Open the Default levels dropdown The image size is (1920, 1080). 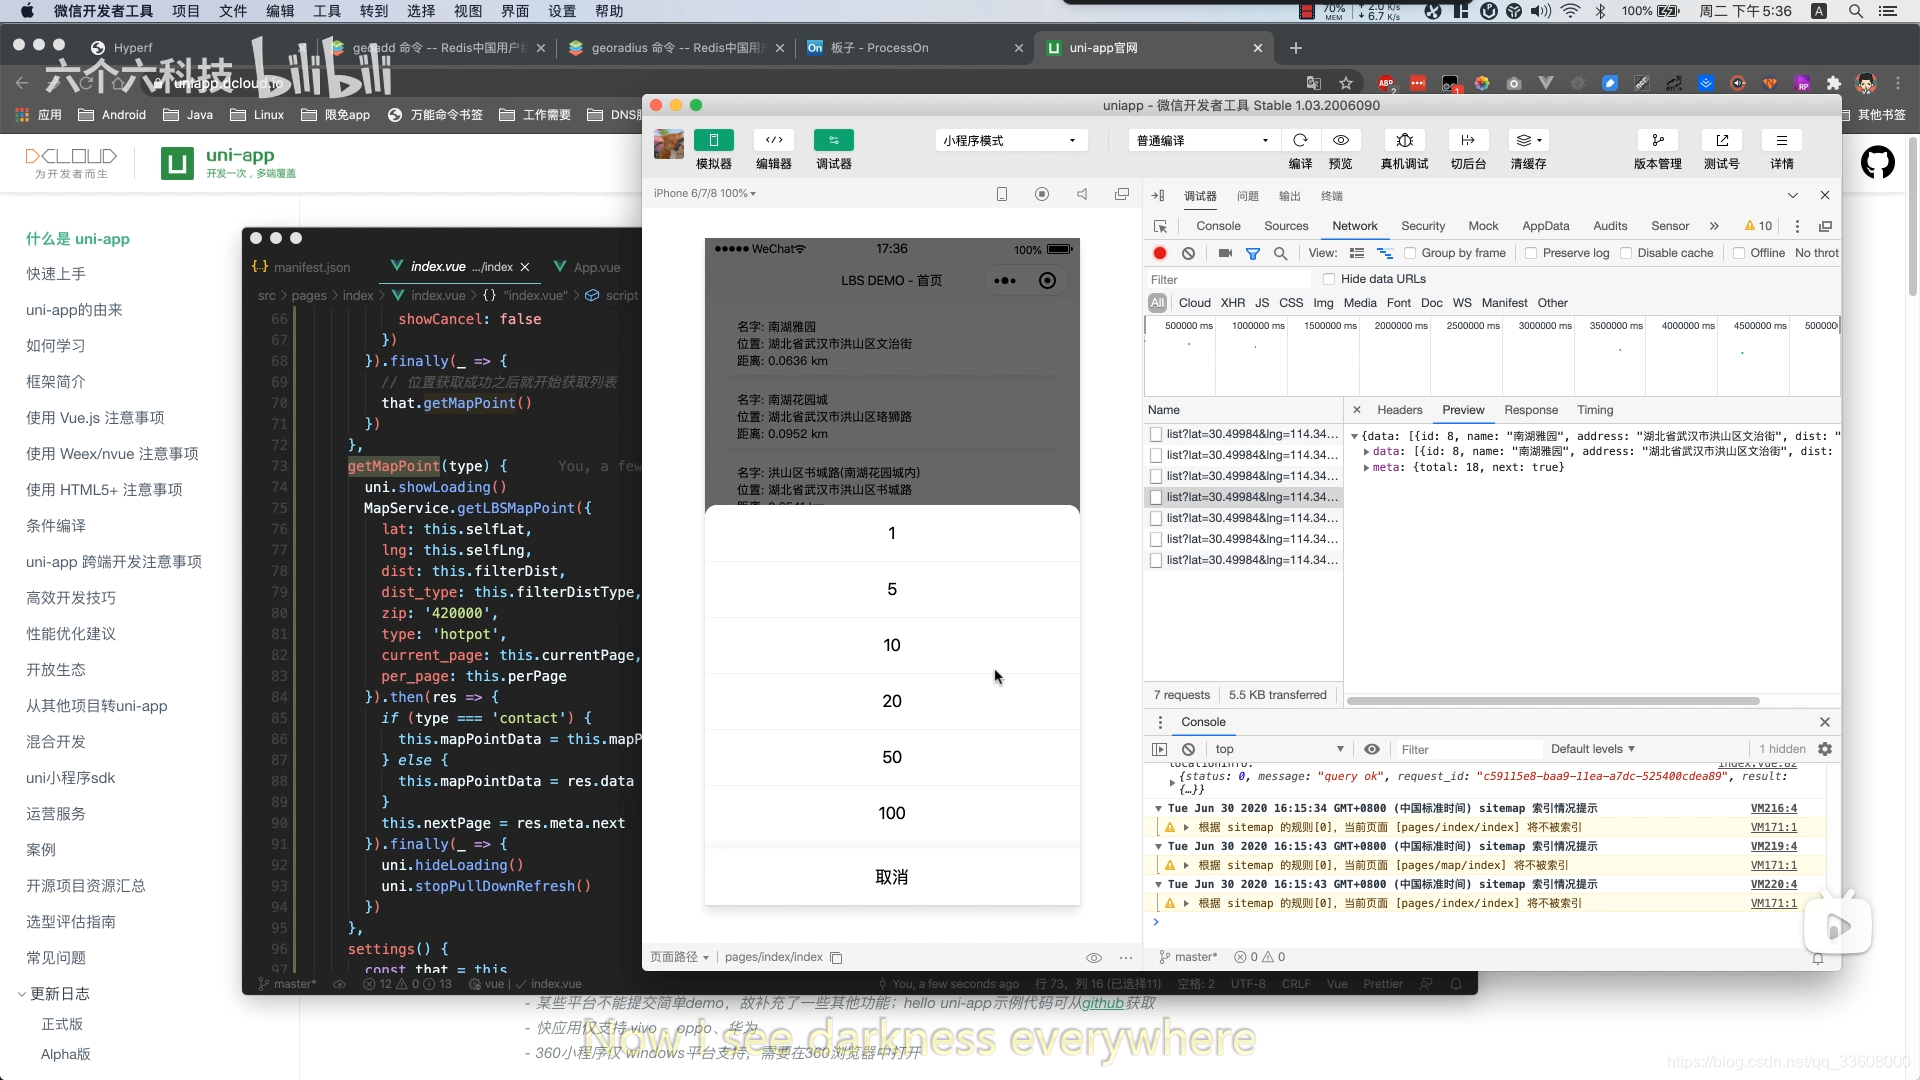point(1592,749)
